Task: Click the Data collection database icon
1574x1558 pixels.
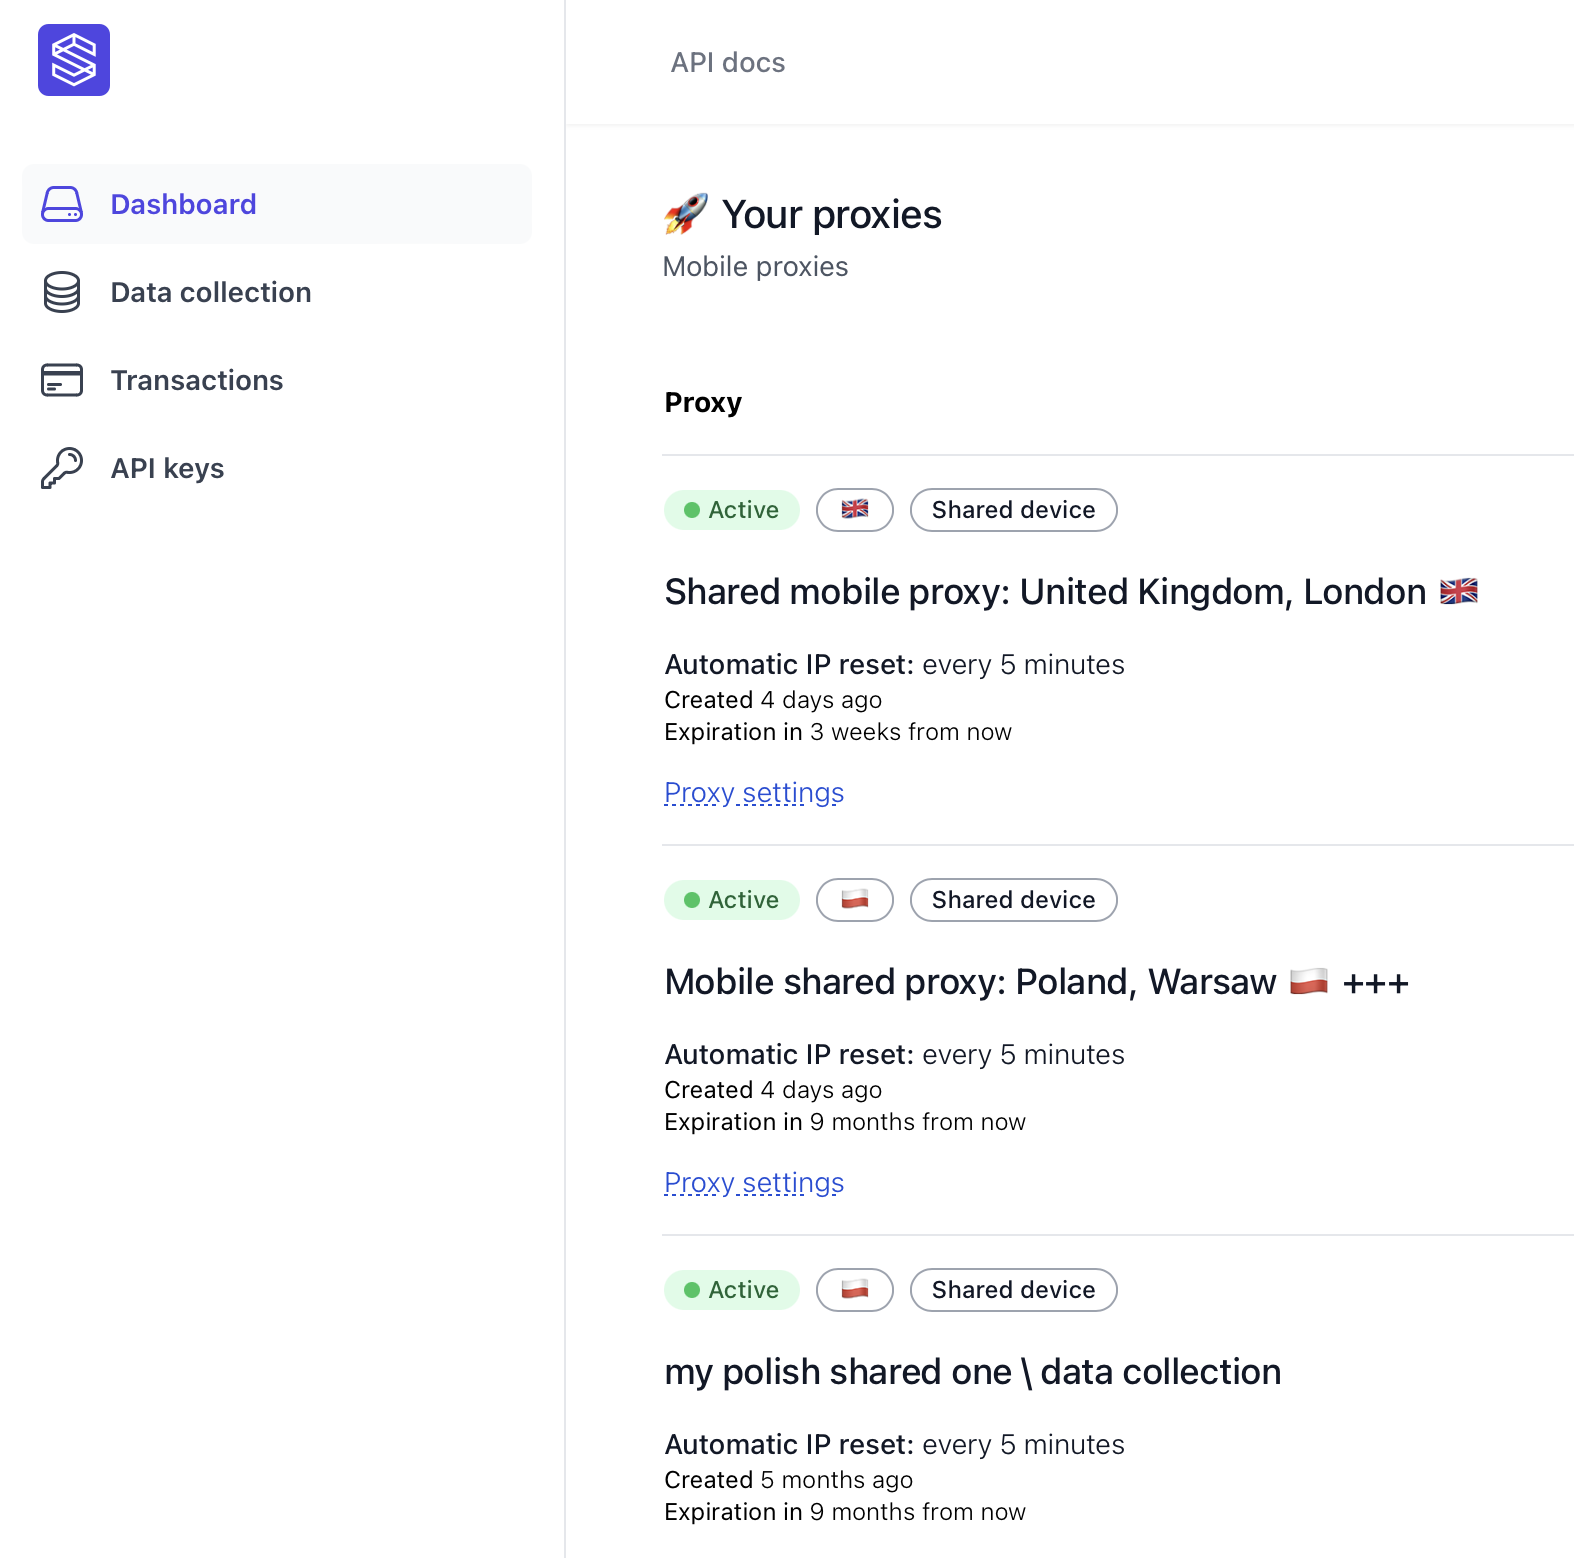Action: (x=62, y=292)
